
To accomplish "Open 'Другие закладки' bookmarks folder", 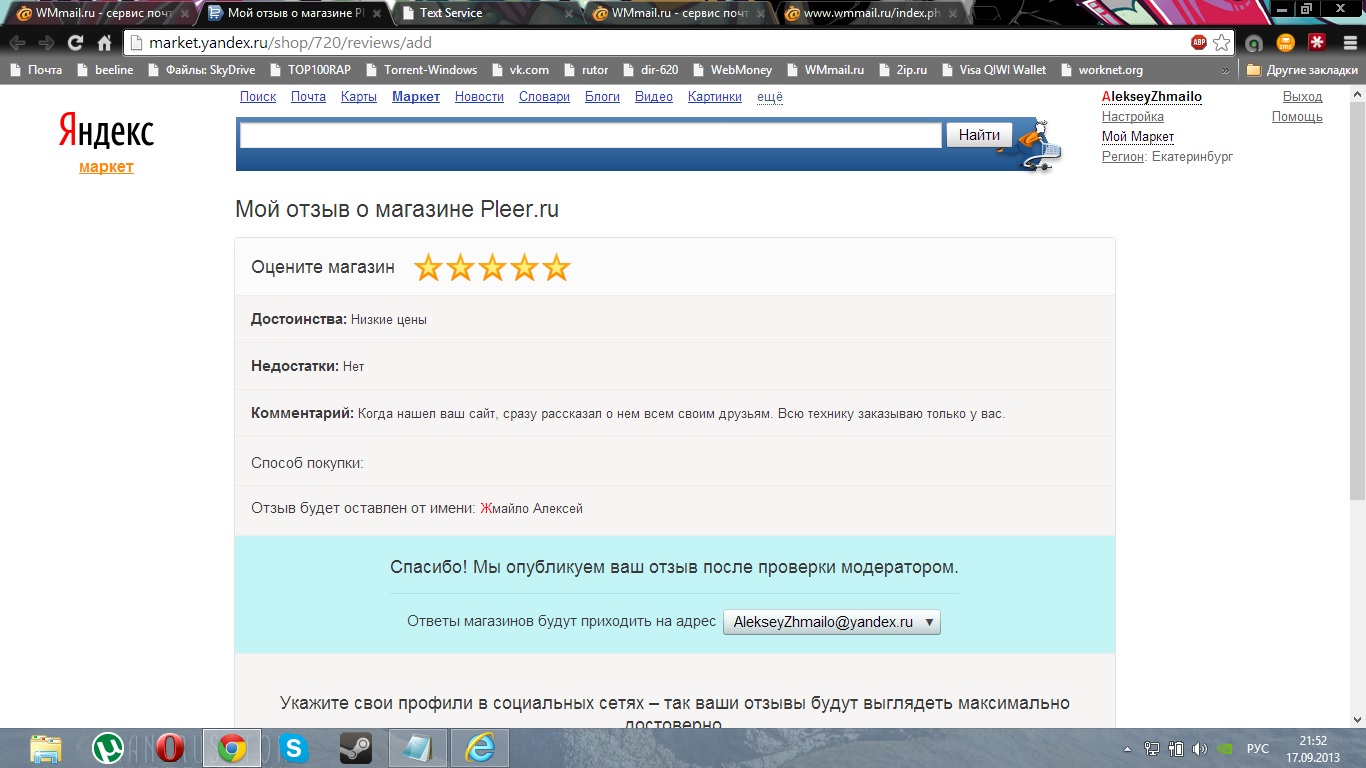I will (1302, 70).
